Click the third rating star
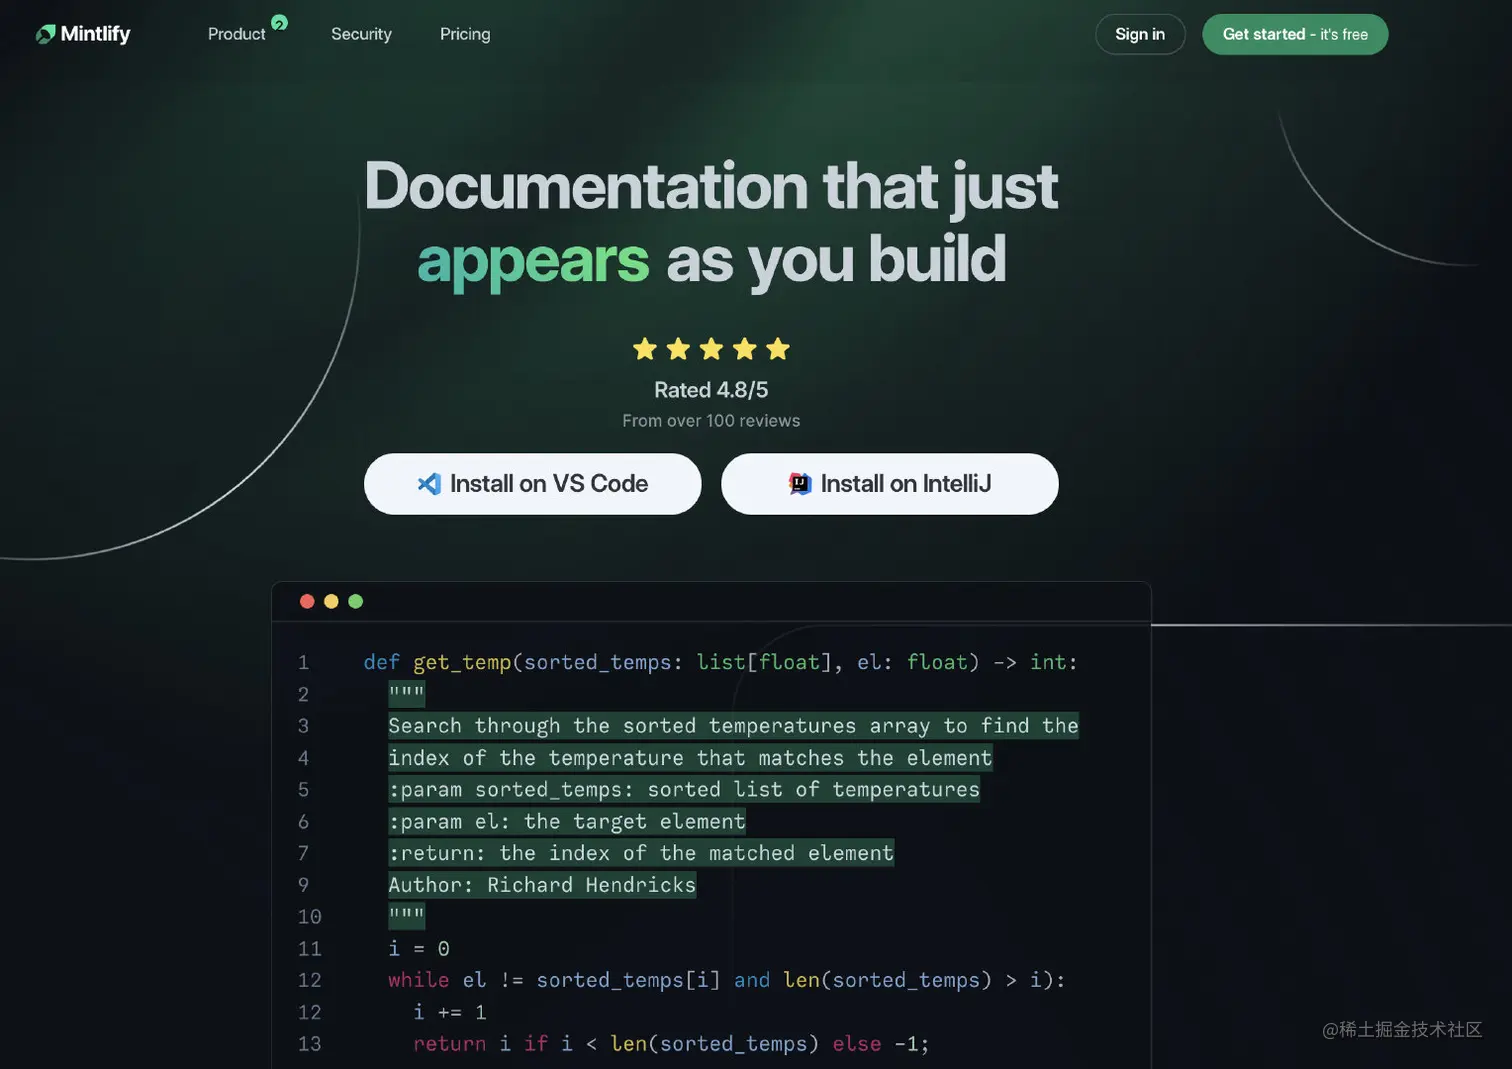 711,349
